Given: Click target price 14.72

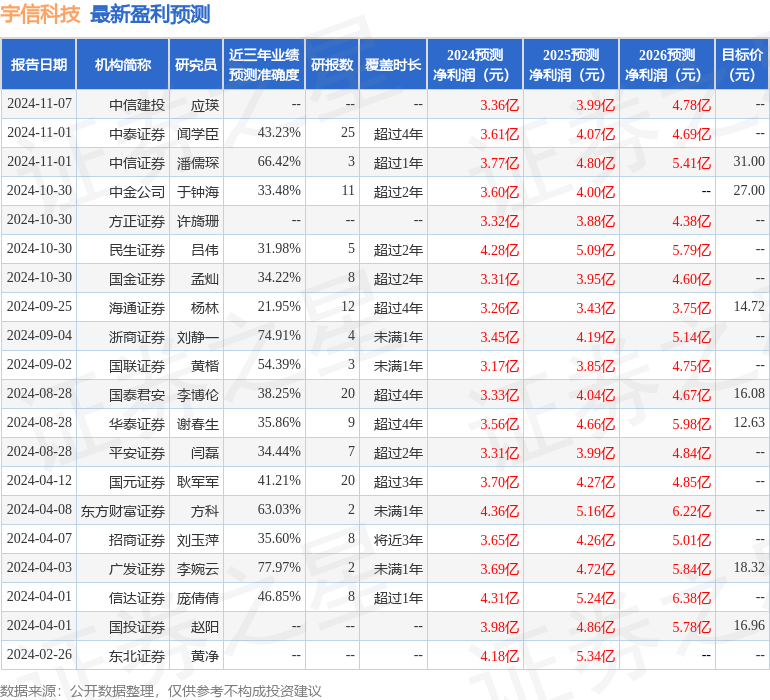Looking at the screenshot, I should click(749, 307).
